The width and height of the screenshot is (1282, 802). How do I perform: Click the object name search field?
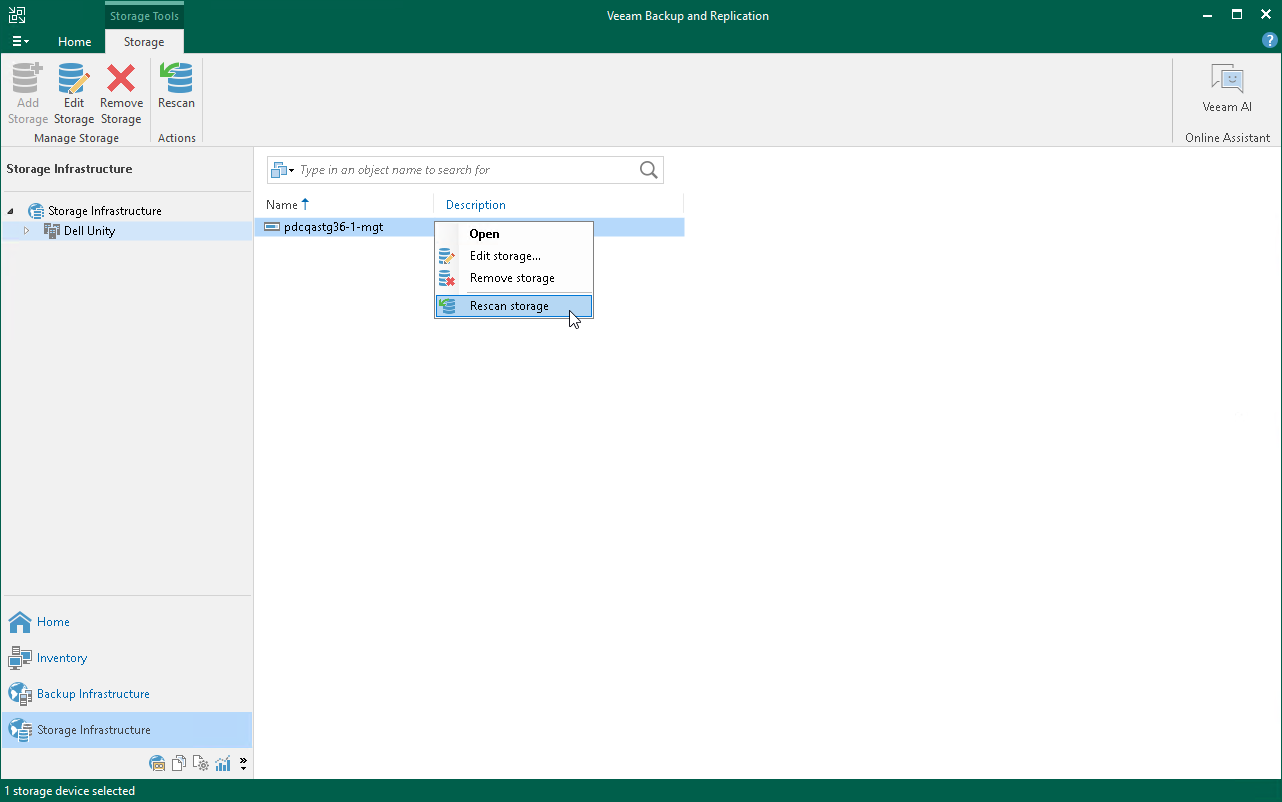click(466, 170)
